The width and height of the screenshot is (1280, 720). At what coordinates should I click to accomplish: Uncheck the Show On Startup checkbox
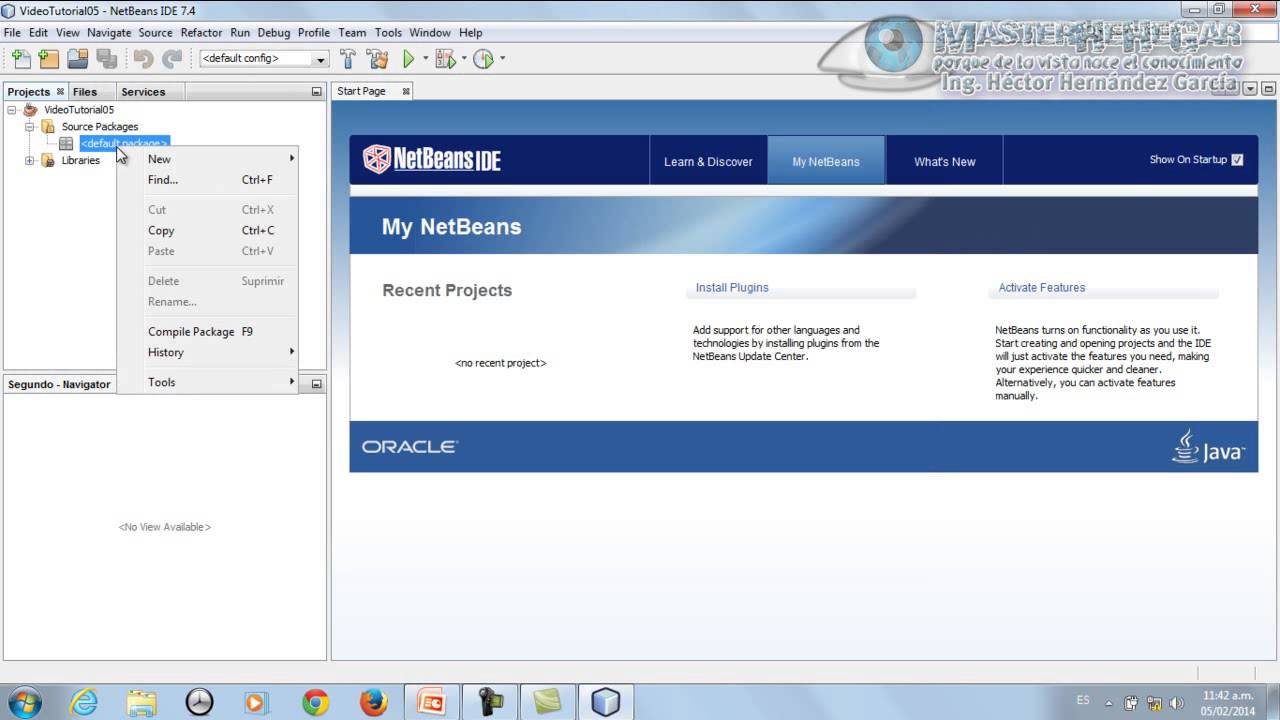[x=1237, y=160]
